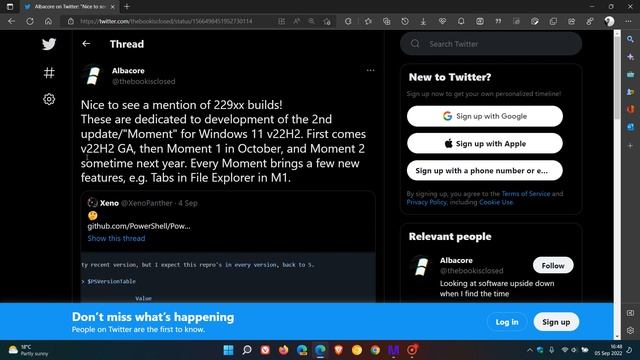Focus the Search Twitter box

(491, 44)
